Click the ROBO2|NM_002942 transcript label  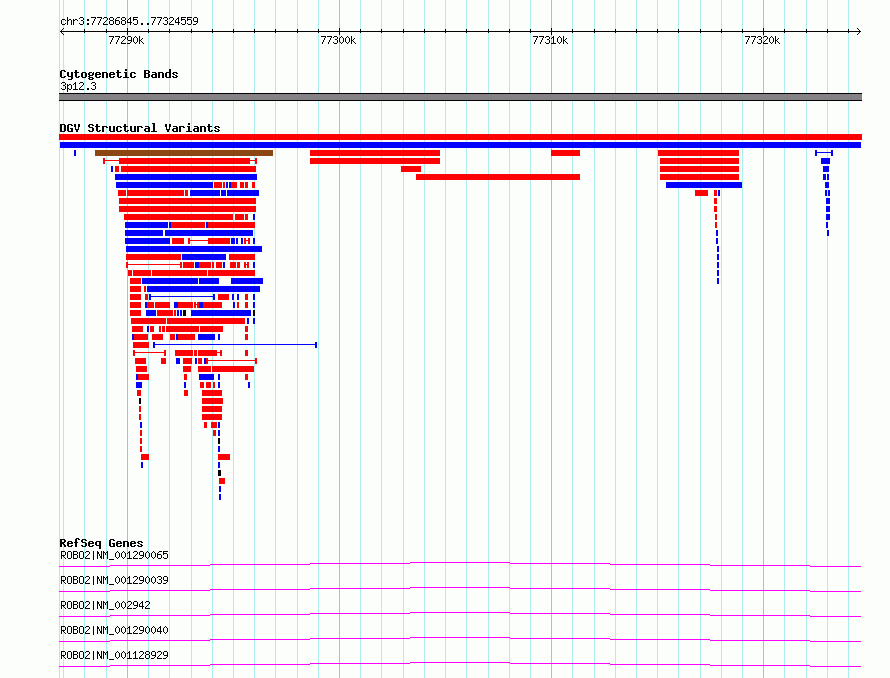pos(105,605)
